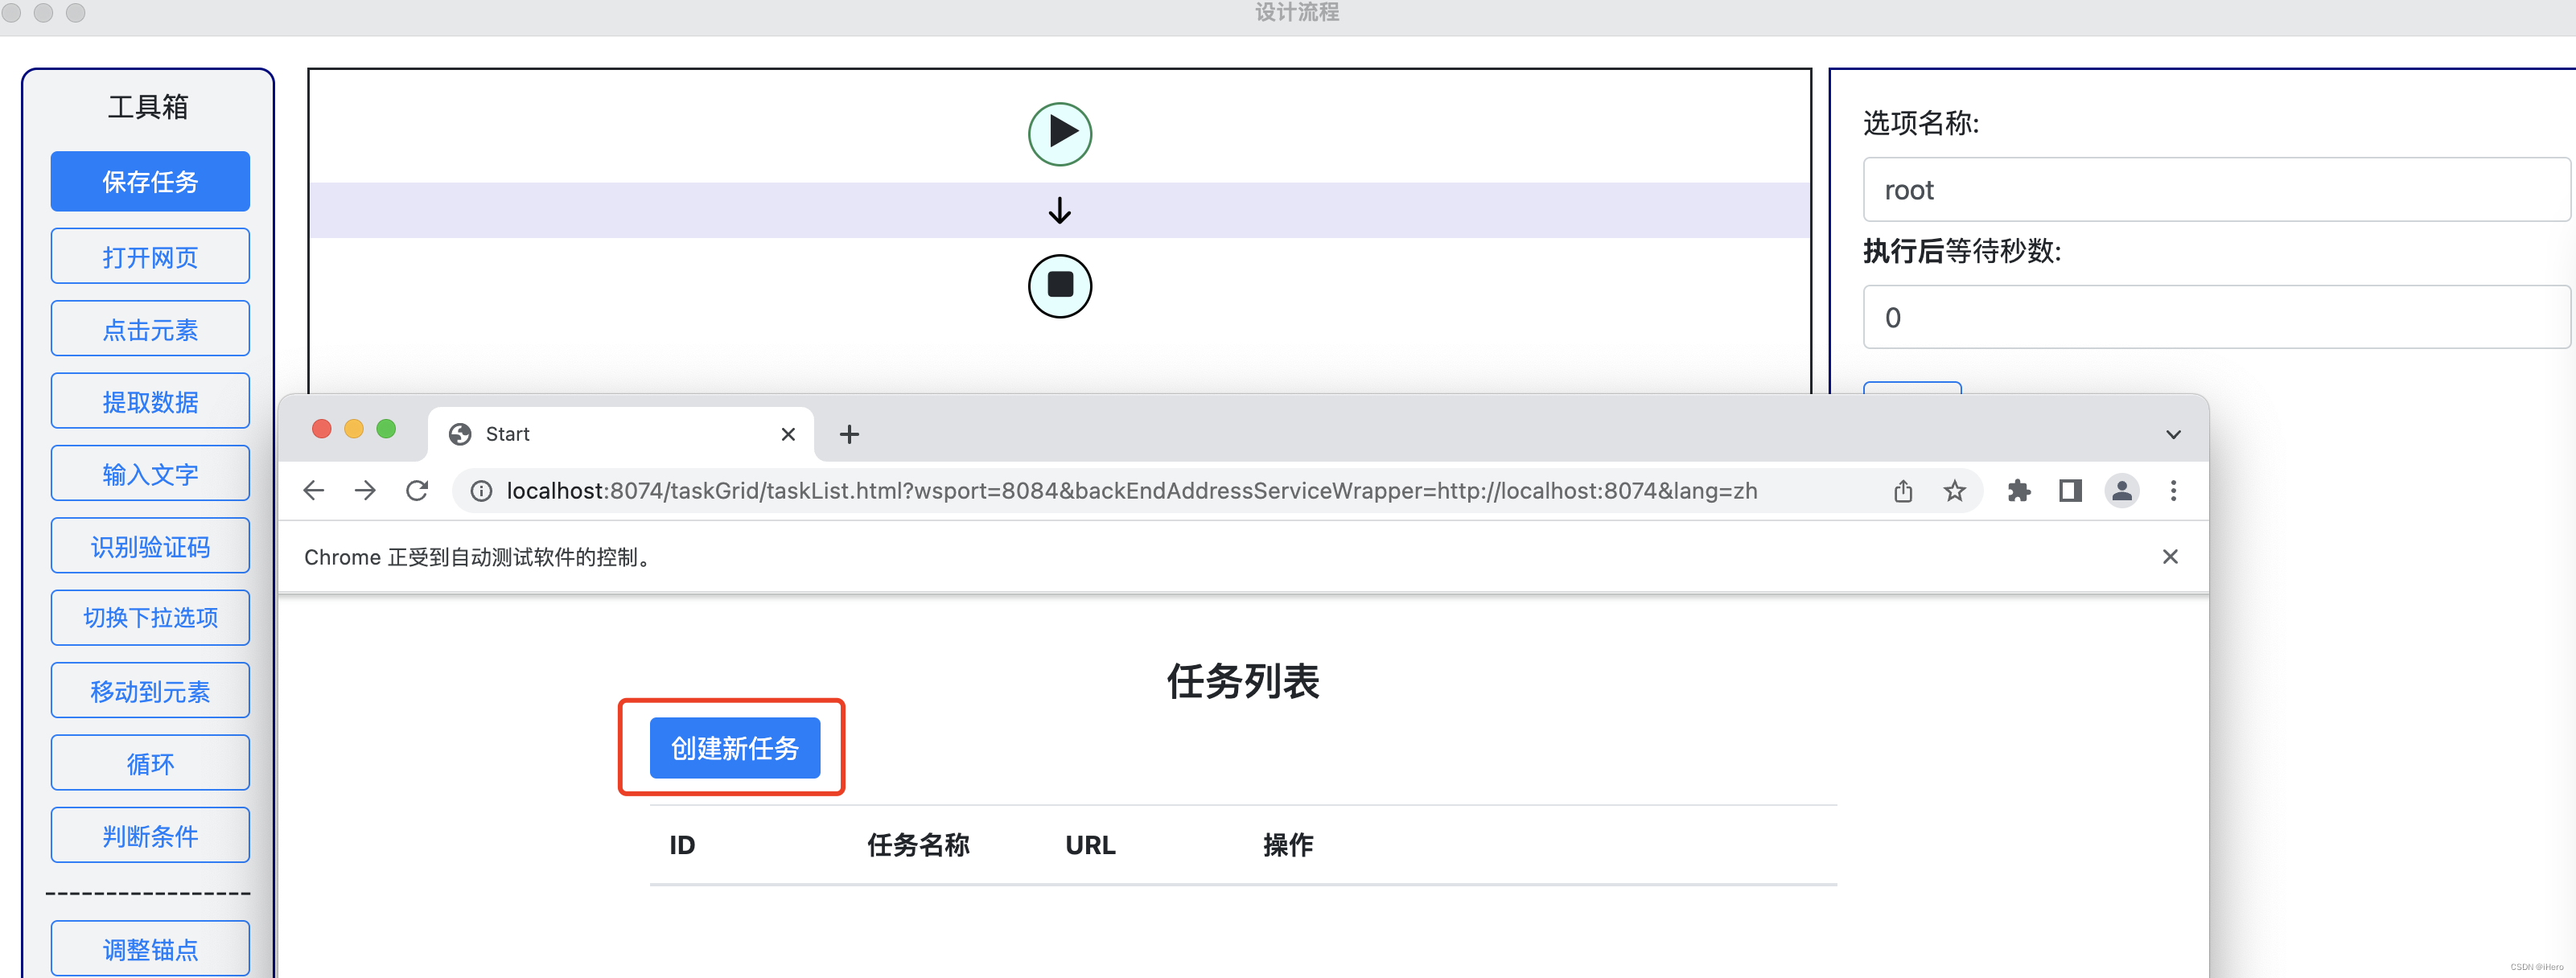Click the 操作 column header
Viewport: 2576px width, 978px height.
pyautogui.click(x=1288, y=846)
